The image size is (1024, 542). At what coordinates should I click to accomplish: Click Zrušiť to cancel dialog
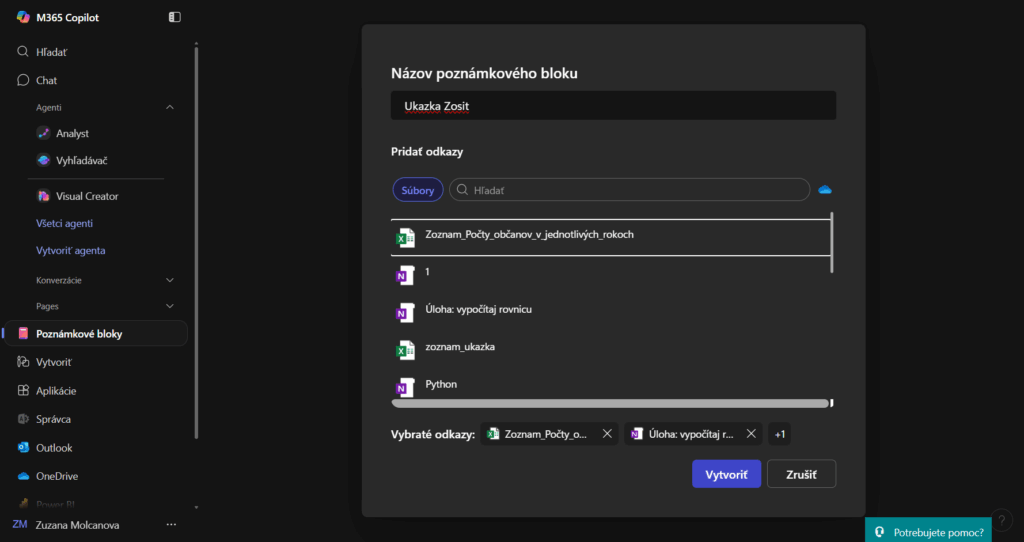pos(801,474)
